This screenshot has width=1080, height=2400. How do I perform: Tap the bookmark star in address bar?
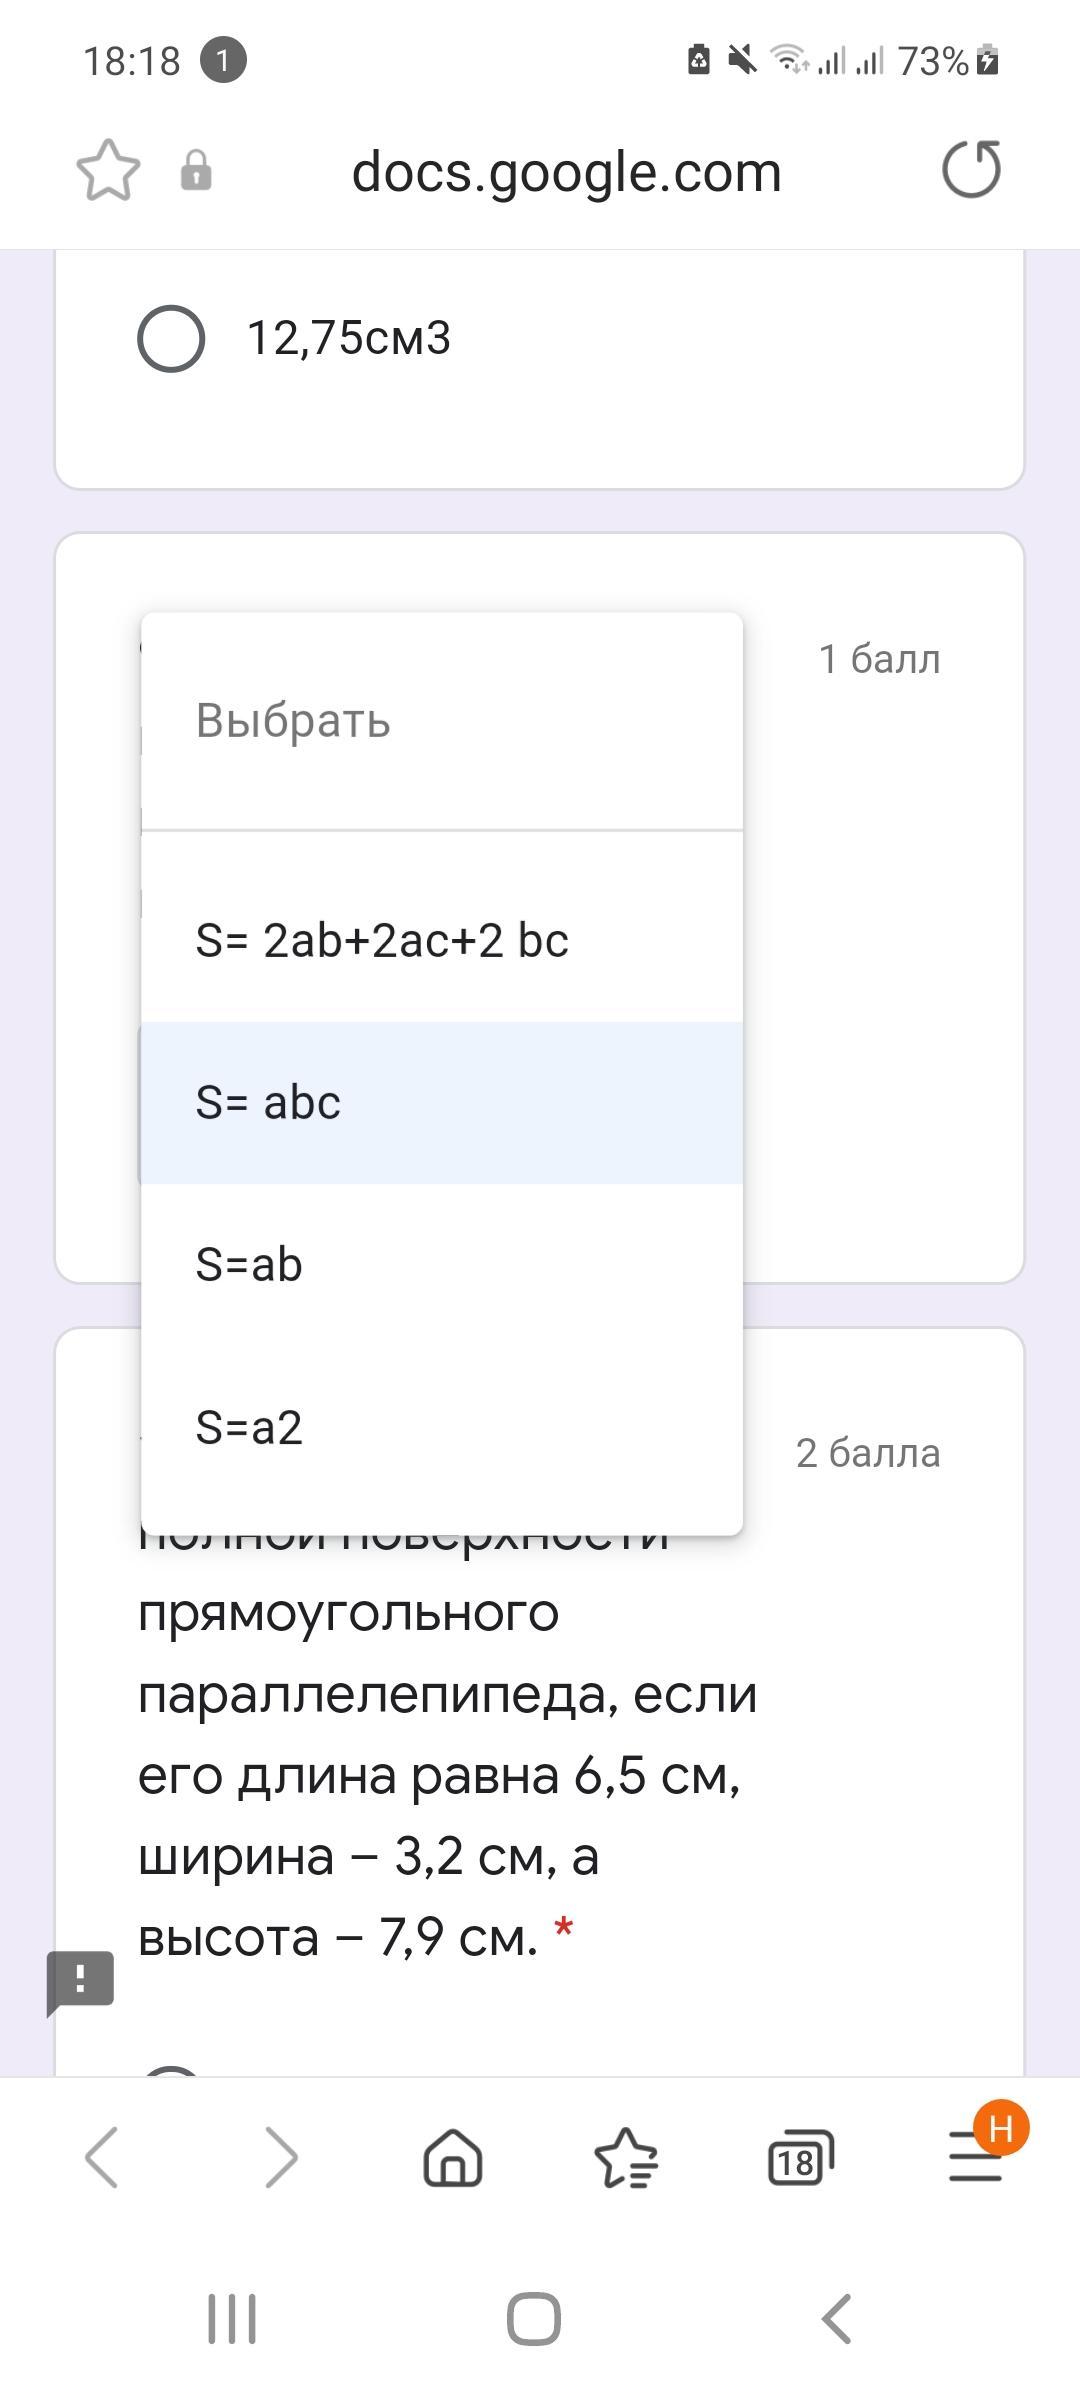click(x=108, y=171)
